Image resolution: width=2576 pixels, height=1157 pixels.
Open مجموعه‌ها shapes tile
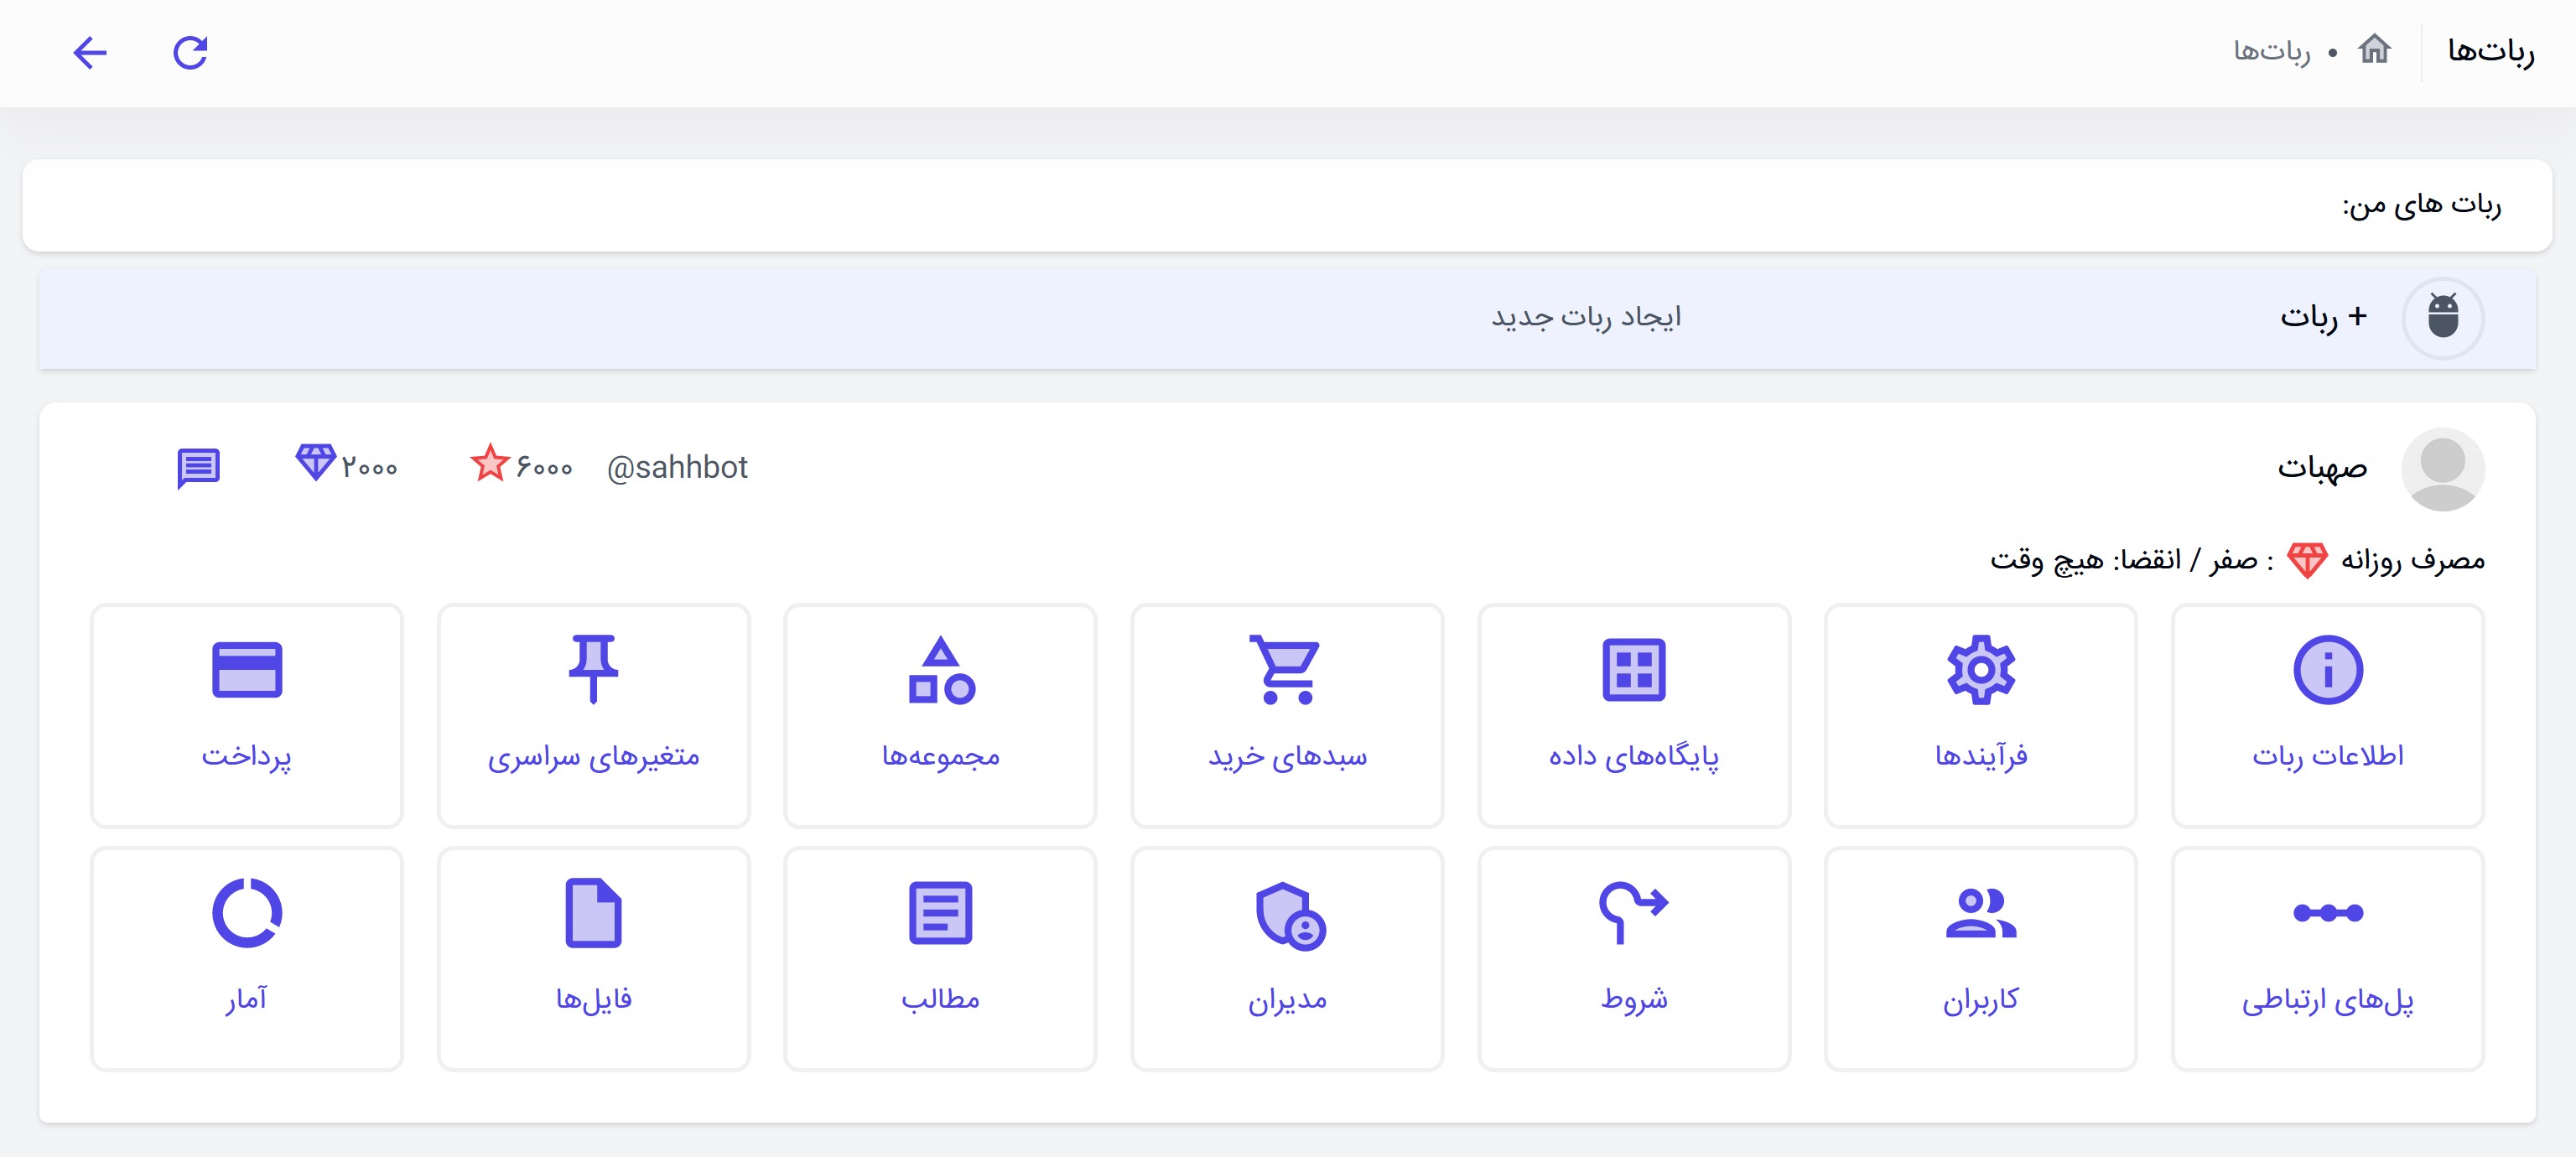point(940,715)
